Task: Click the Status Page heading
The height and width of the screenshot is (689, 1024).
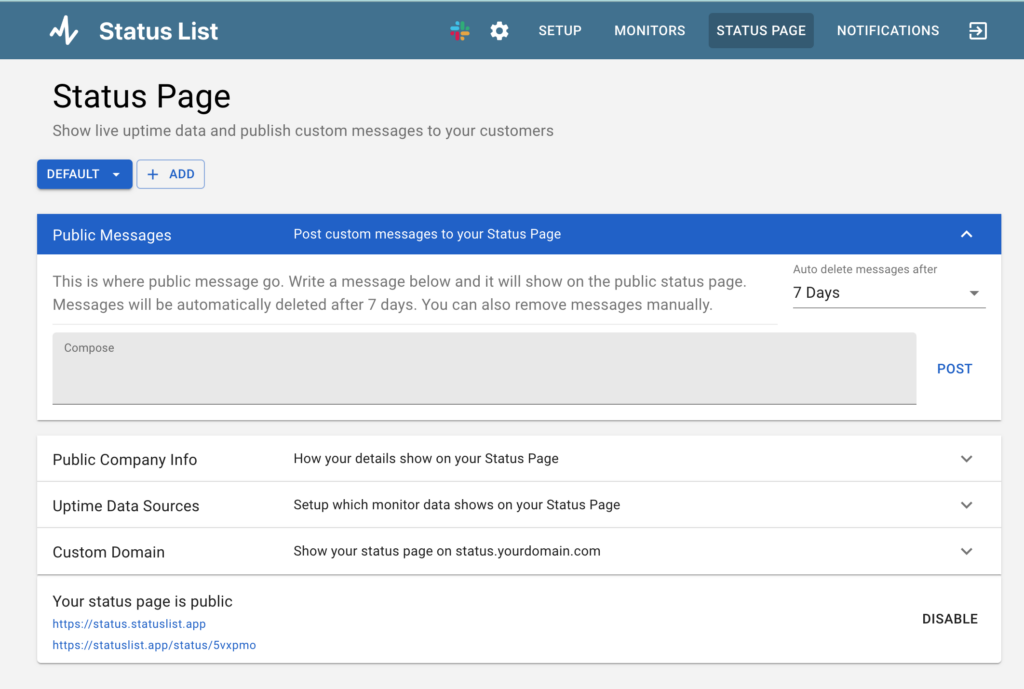Action: (x=142, y=97)
